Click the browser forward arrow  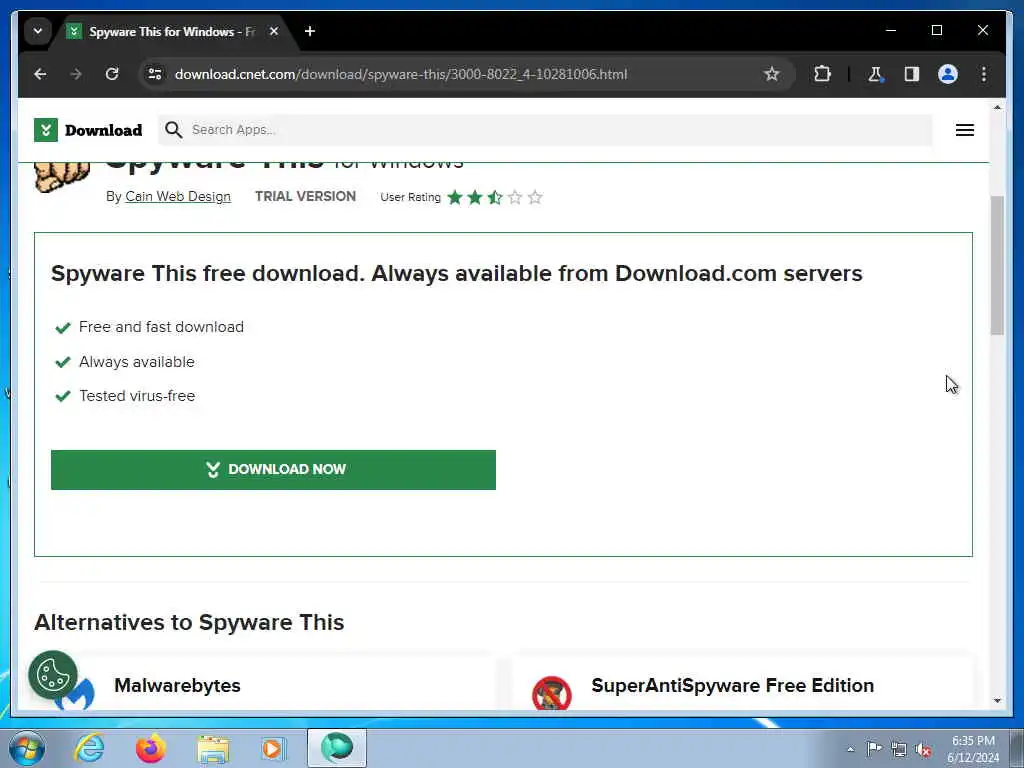pyautogui.click(x=76, y=74)
